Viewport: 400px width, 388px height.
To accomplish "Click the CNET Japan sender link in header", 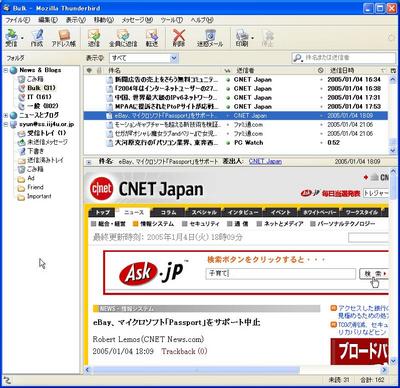I will [x=265, y=161].
